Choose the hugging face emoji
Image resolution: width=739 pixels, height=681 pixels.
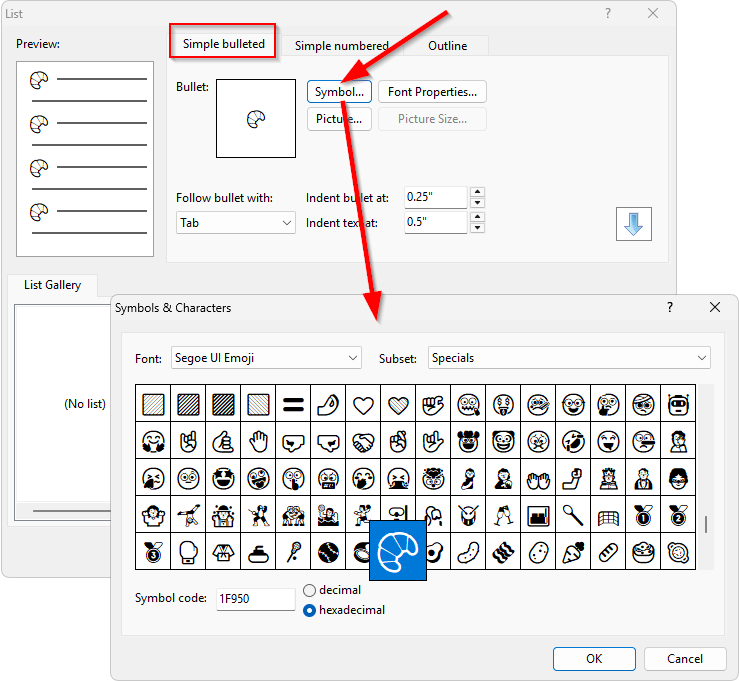pyautogui.click(x=153, y=441)
